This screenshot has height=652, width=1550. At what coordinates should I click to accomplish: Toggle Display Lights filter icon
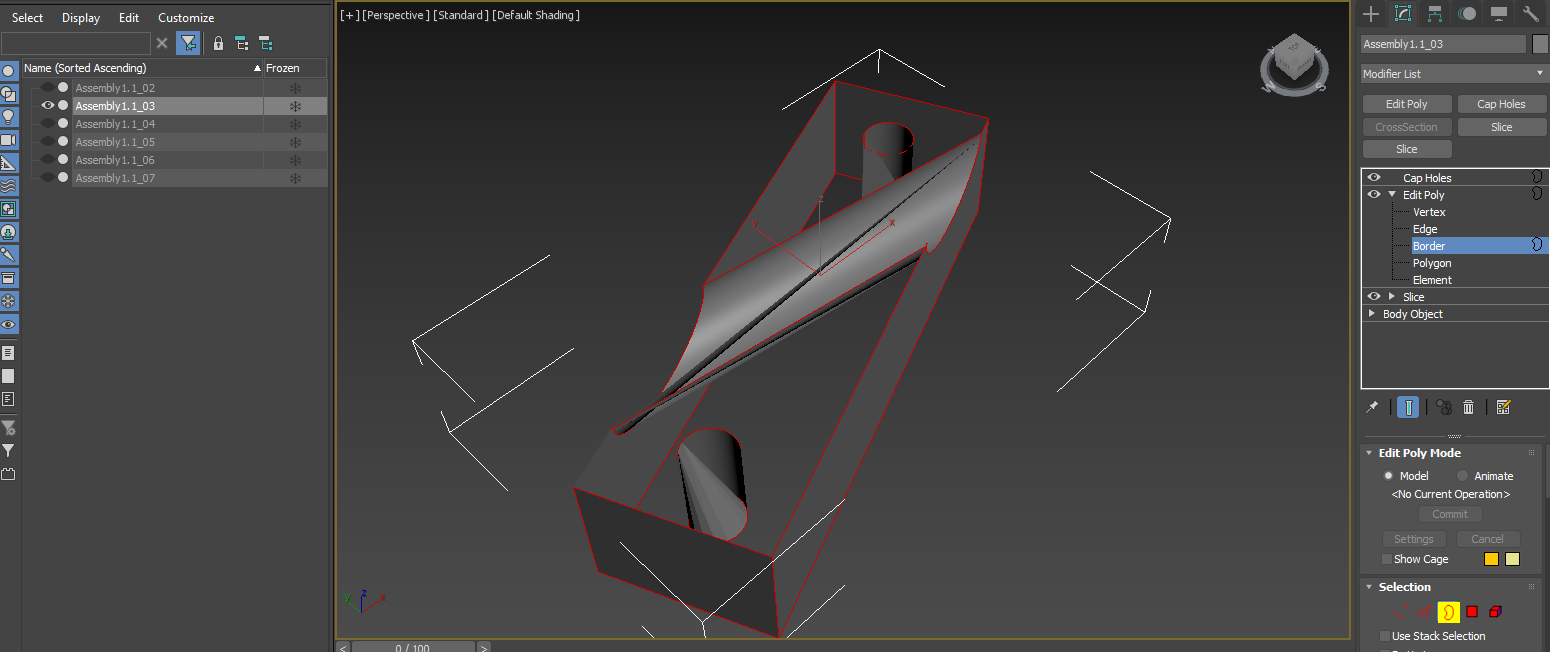click(9, 117)
